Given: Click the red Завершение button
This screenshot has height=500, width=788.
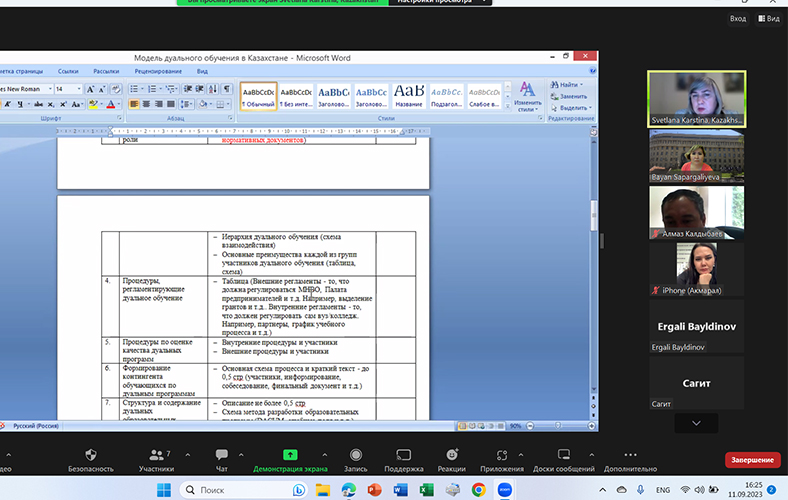Looking at the screenshot, I should point(751,460).
